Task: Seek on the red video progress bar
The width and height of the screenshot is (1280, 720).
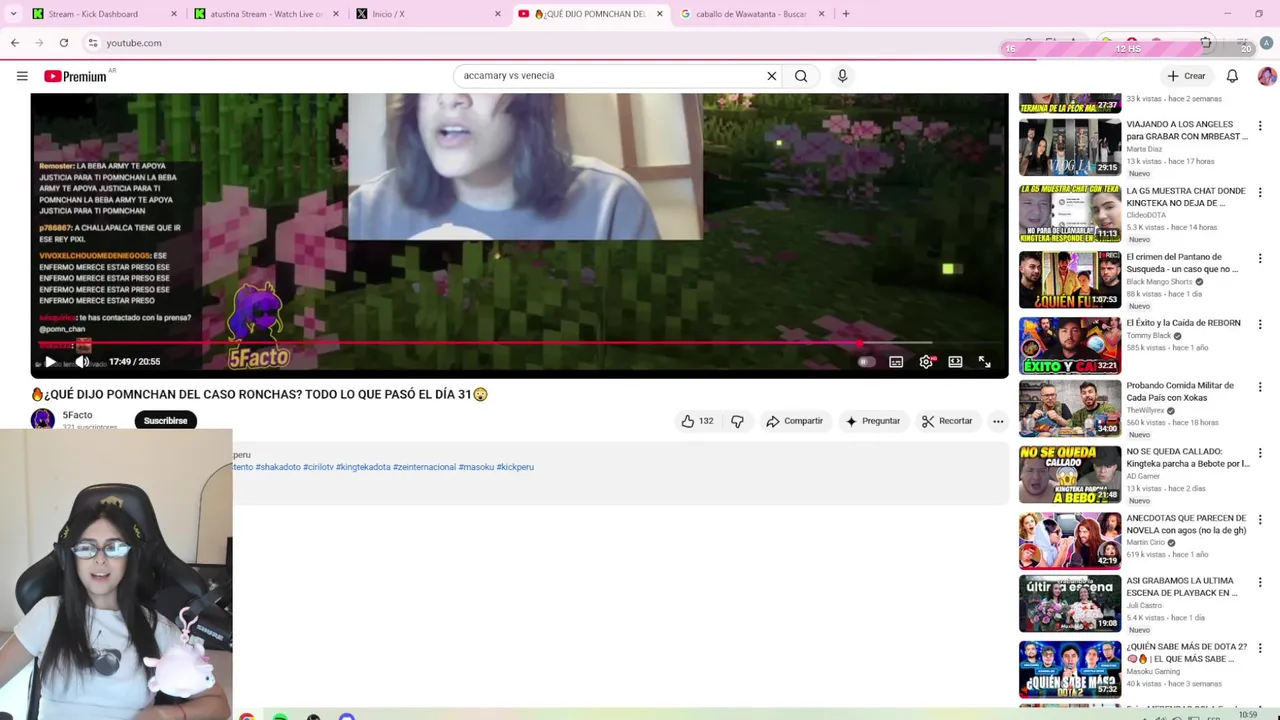Action: tap(485, 343)
